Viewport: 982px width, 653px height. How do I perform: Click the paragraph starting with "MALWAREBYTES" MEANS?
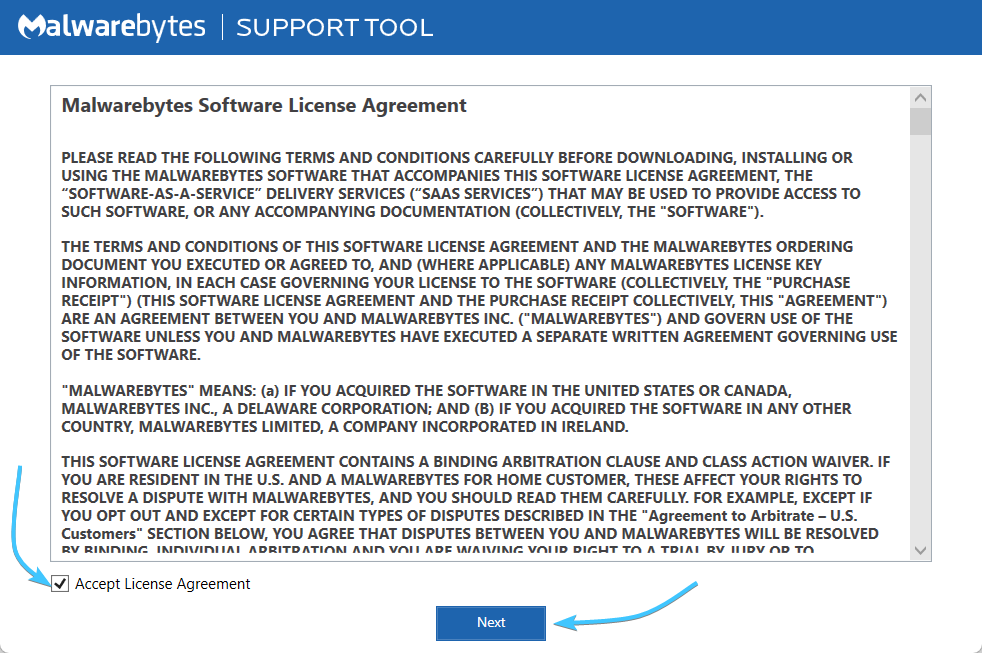456,408
